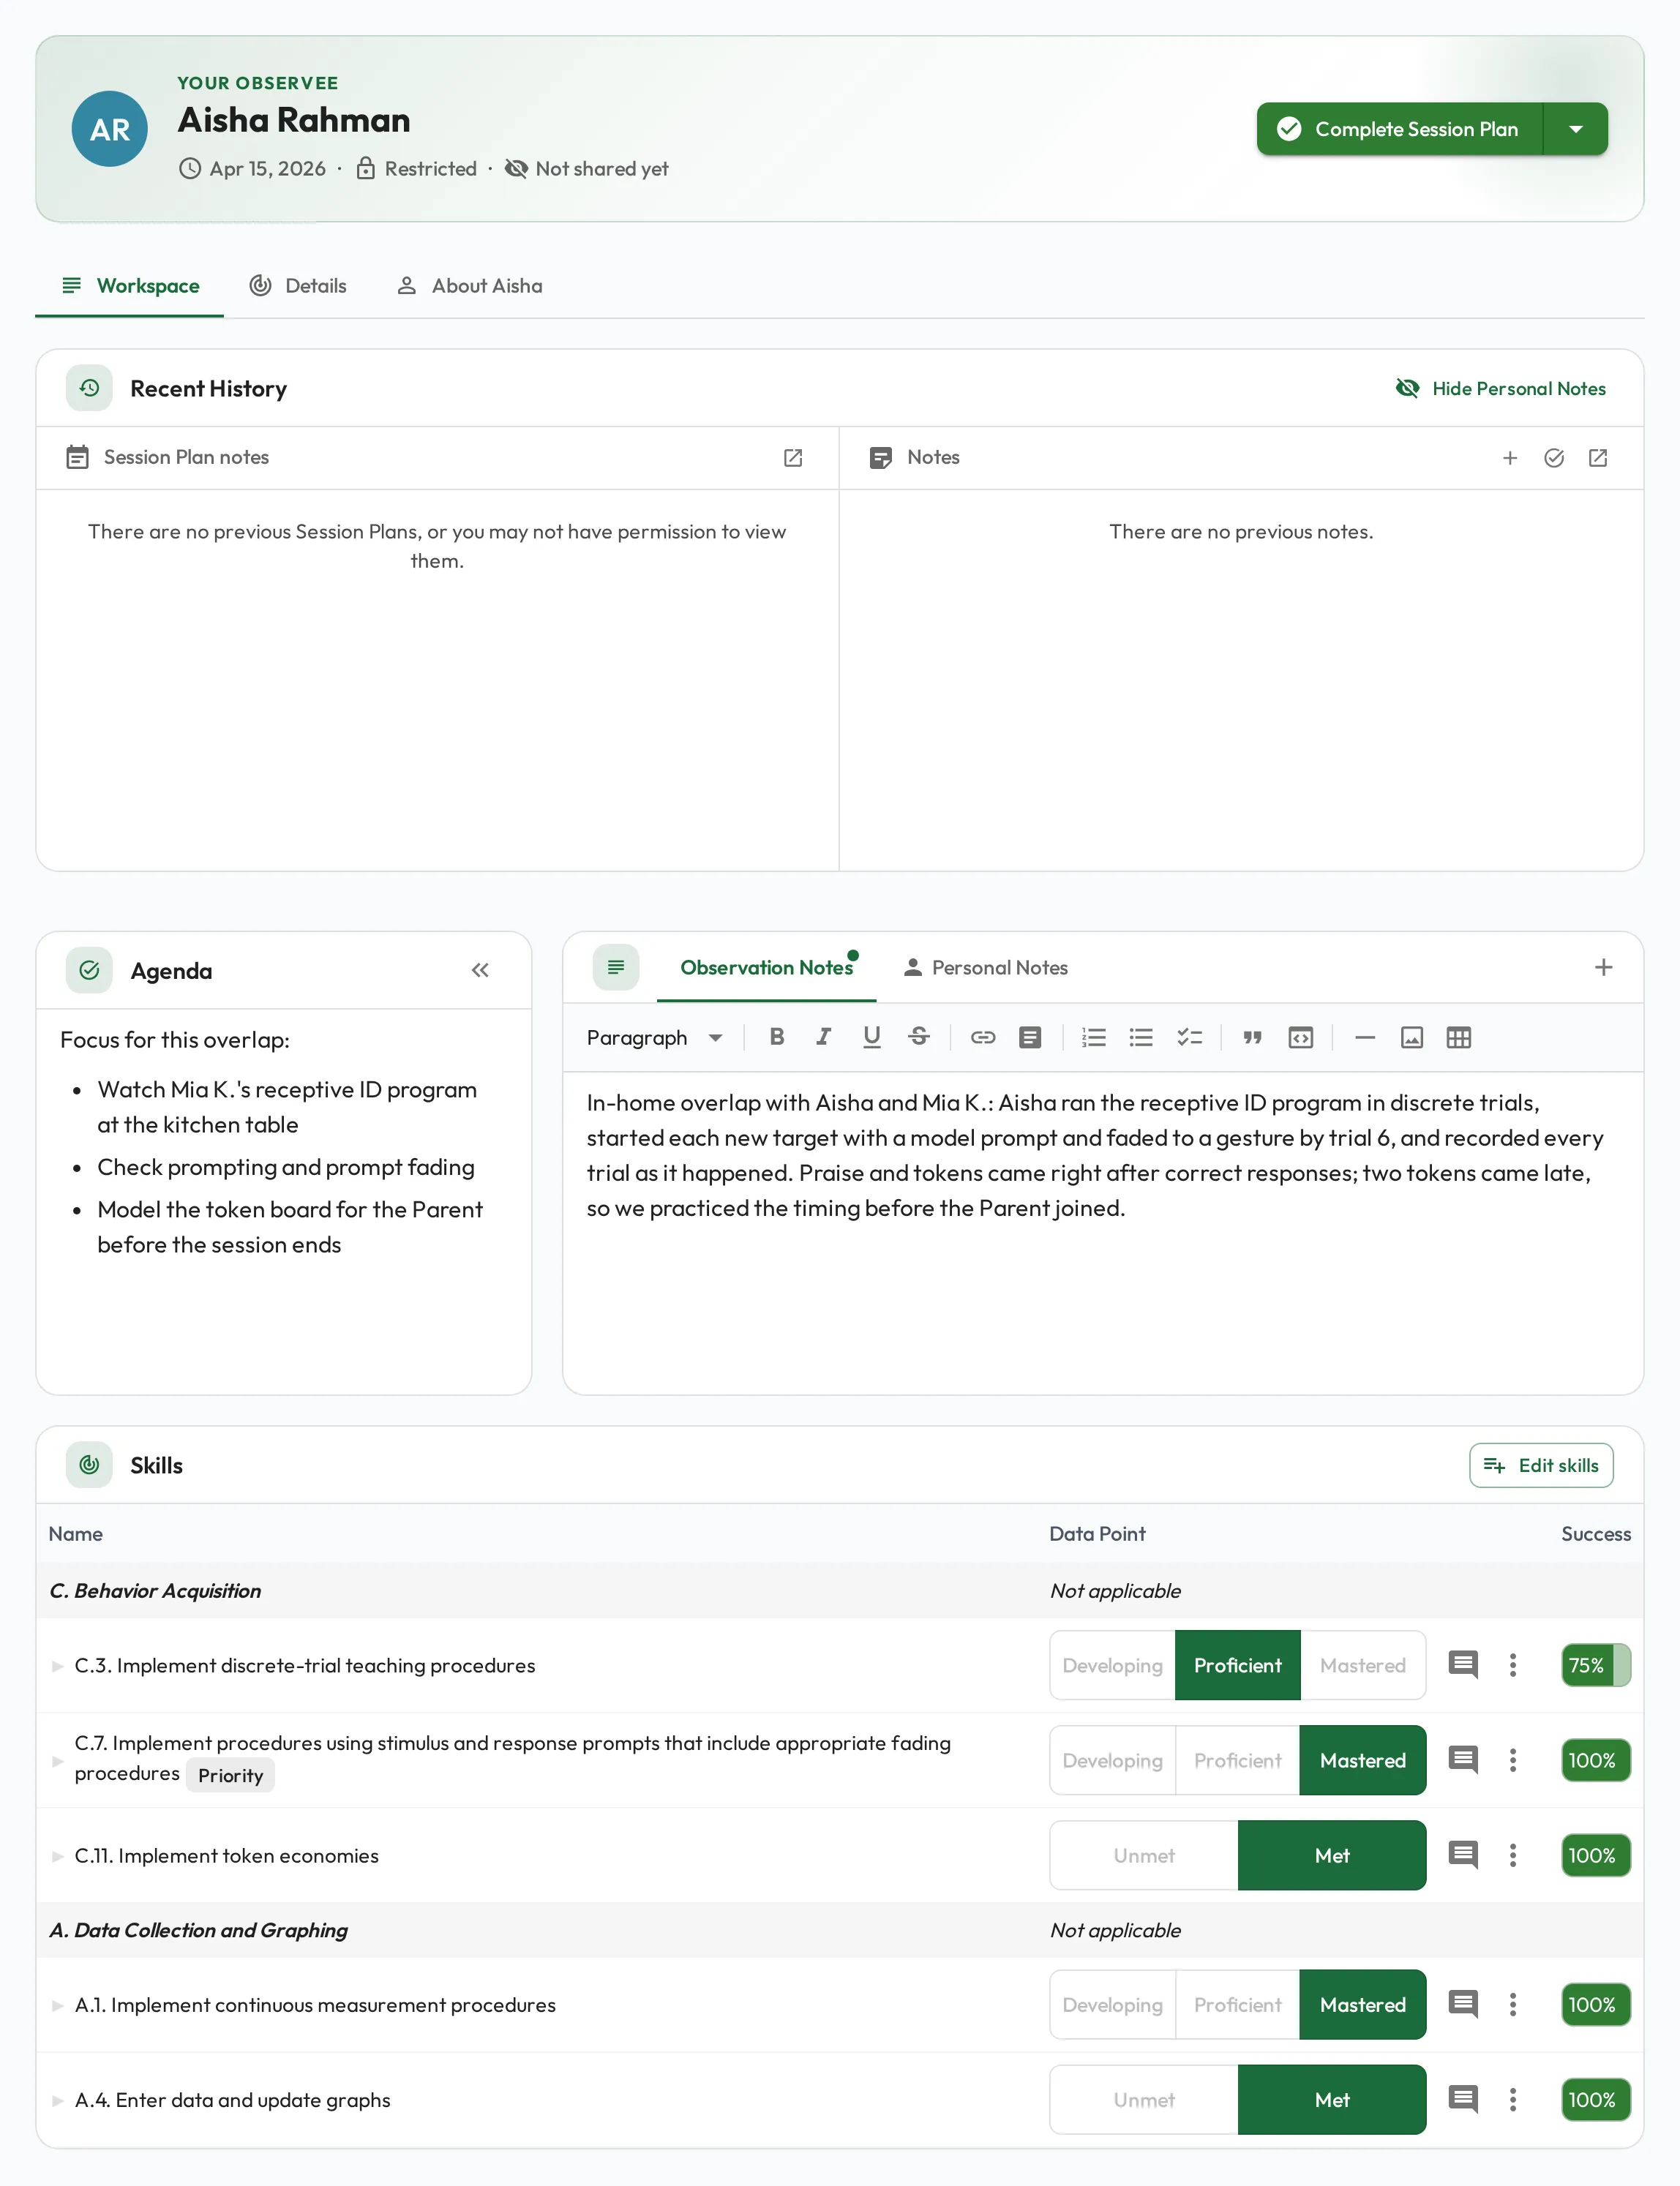
Task: Apply bold formatting in editor toolbar
Action: pos(777,1037)
